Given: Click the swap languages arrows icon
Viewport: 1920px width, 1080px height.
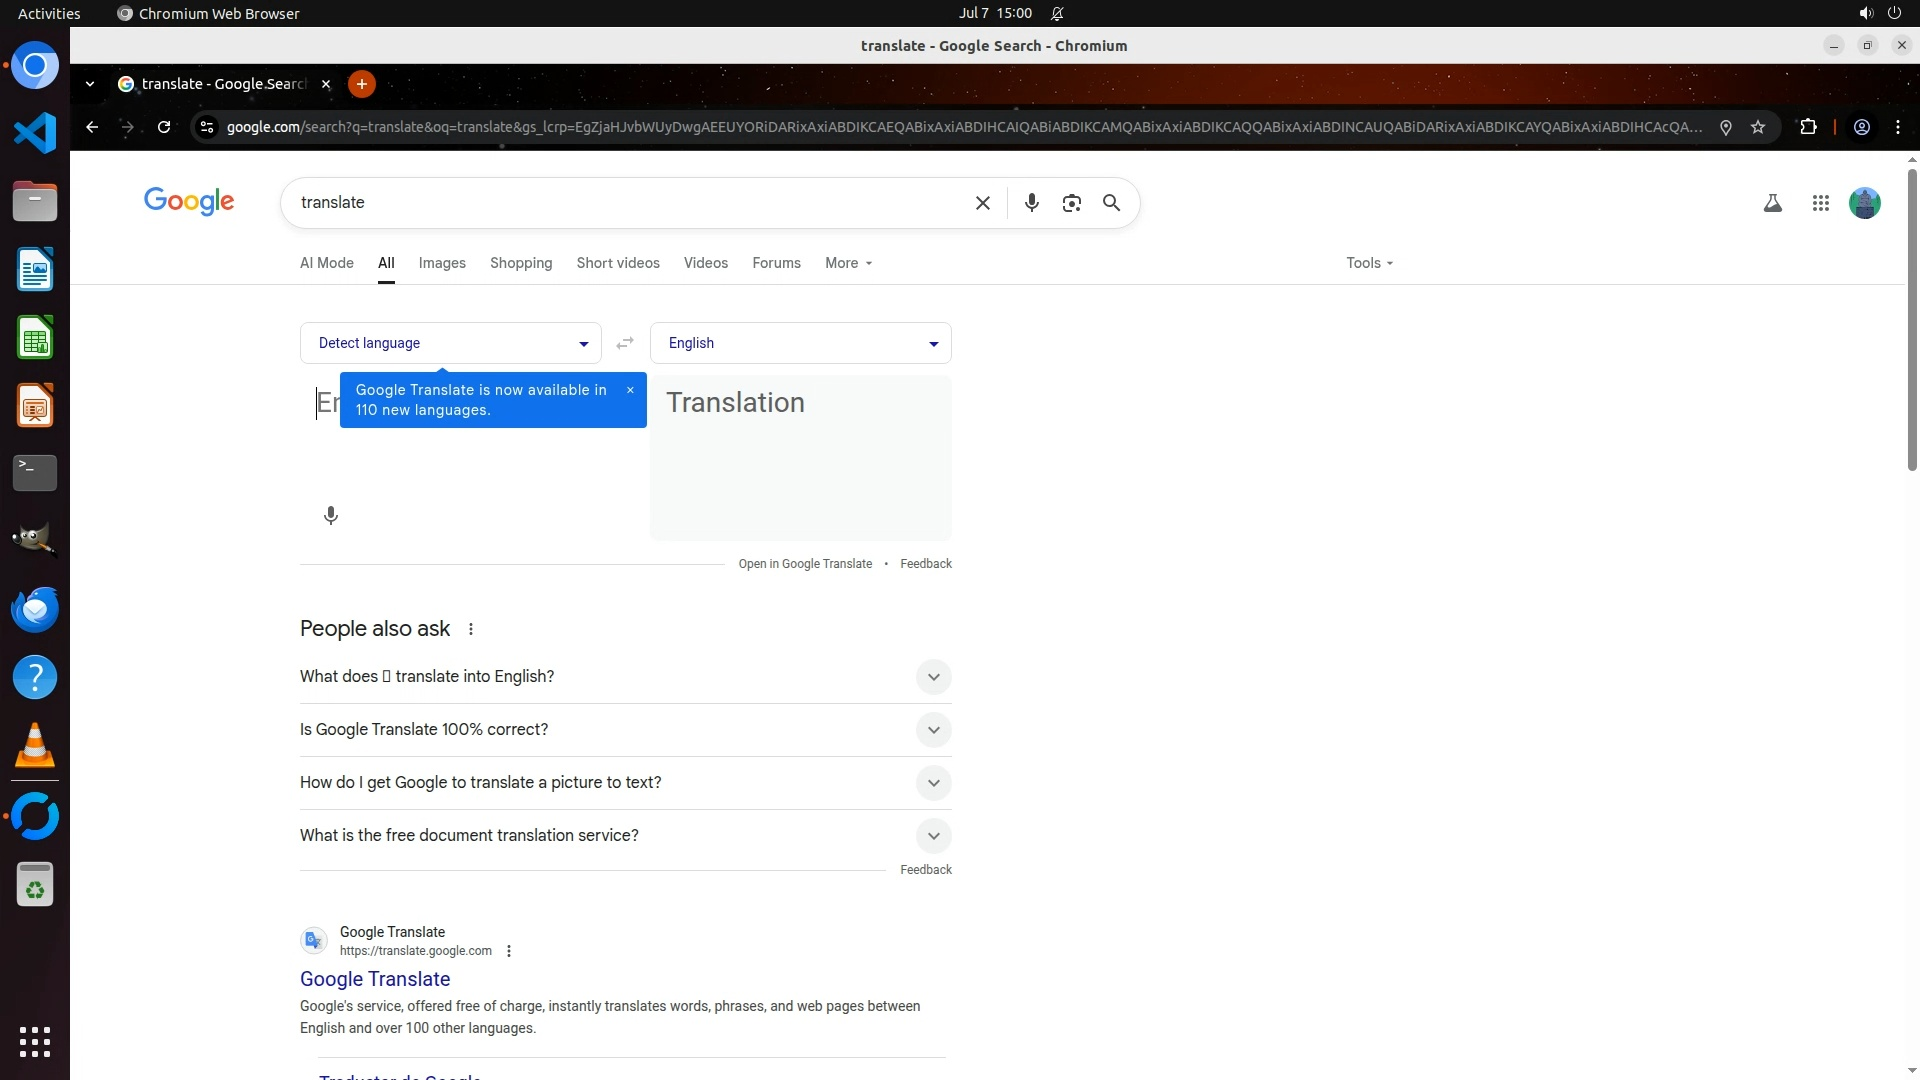Looking at the screenshot, I should pyautogui.click(x=625, y=343).
